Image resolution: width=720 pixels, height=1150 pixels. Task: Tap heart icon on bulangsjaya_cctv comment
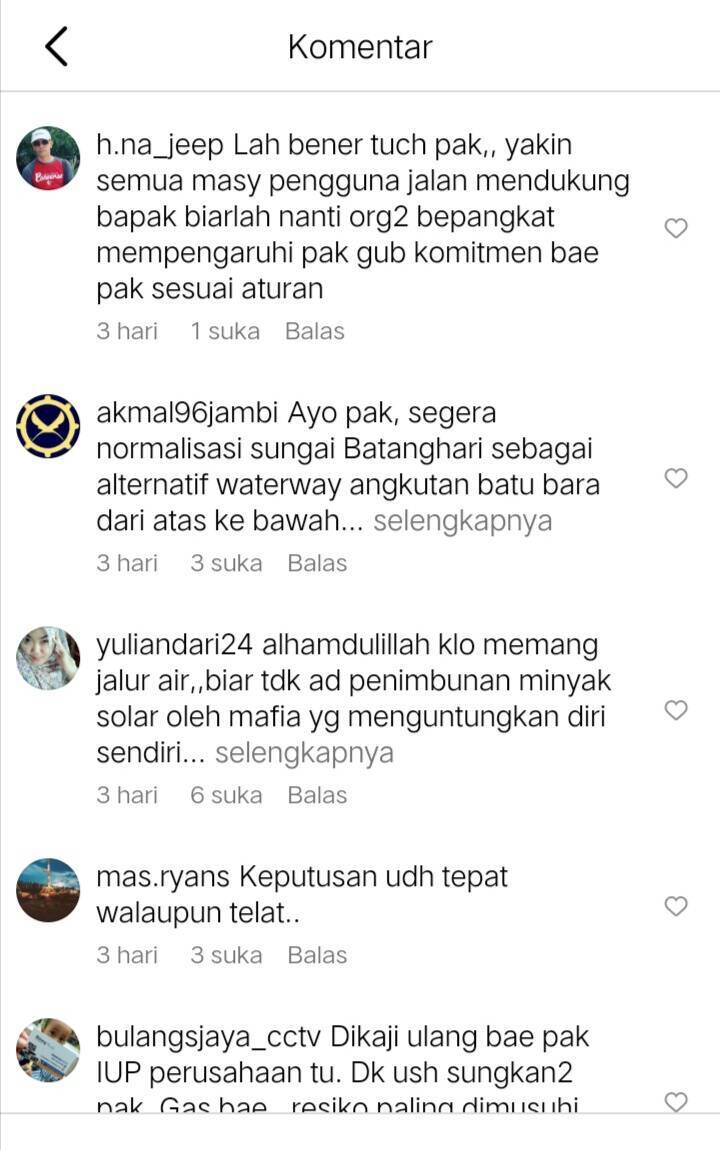click(676, 1102)
